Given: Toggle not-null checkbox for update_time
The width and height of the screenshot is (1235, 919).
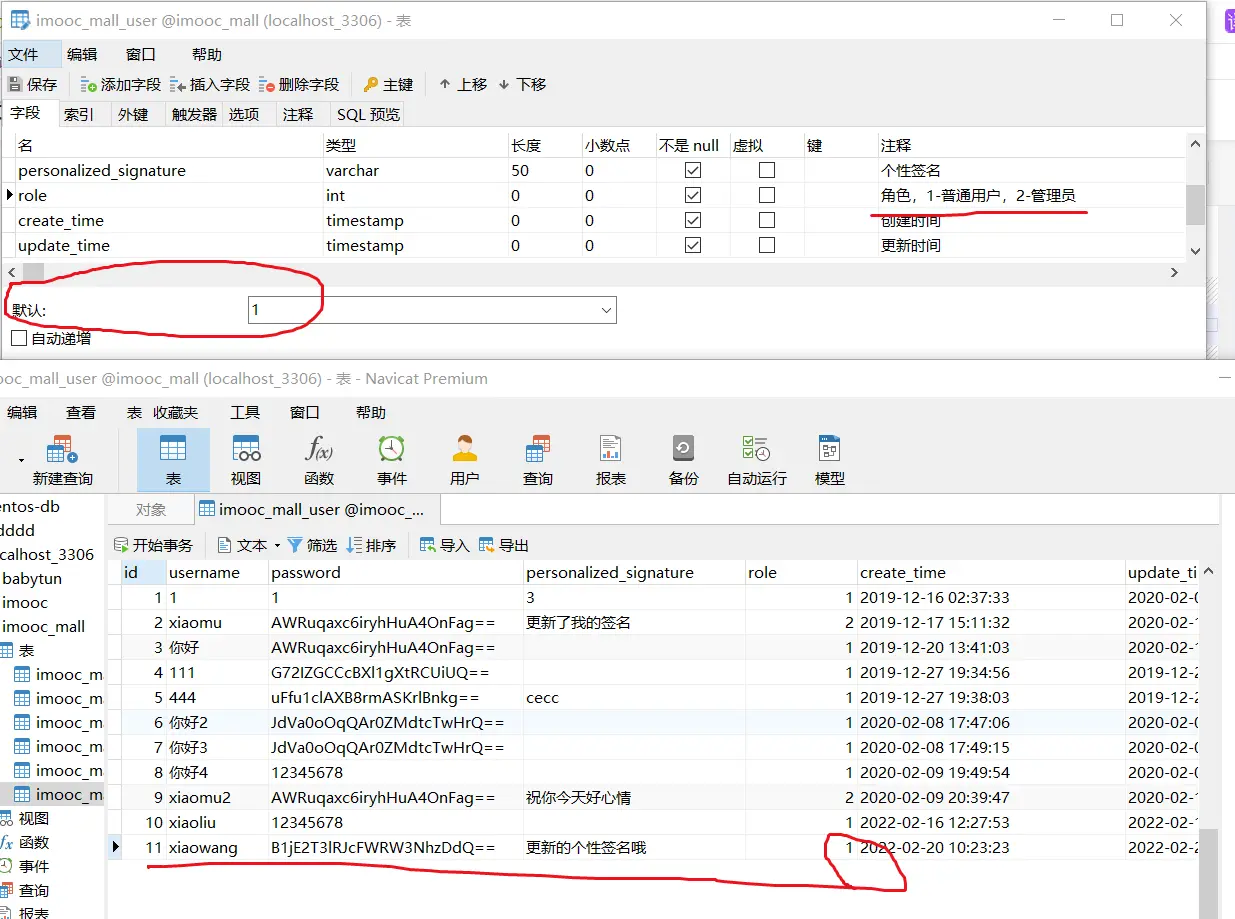Looking at the screenshot, I should click(692, 245).
